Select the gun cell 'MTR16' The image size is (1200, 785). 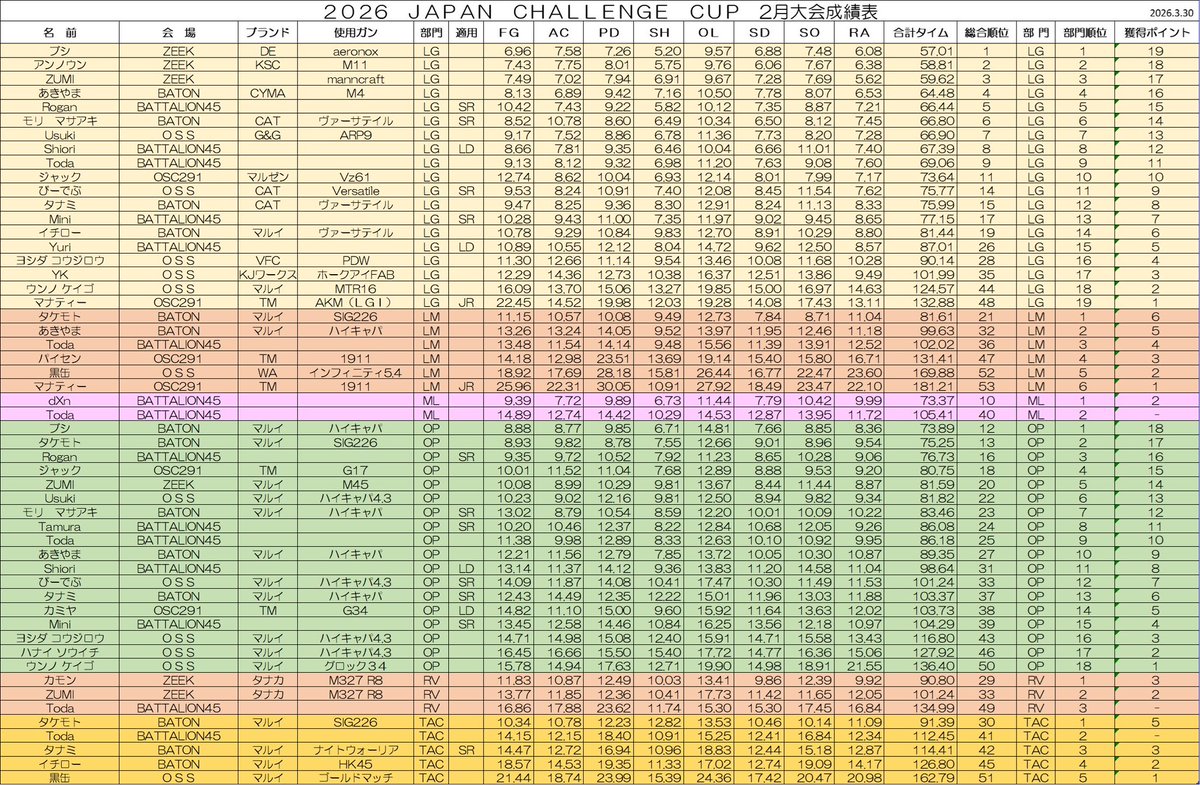[357, 287]
